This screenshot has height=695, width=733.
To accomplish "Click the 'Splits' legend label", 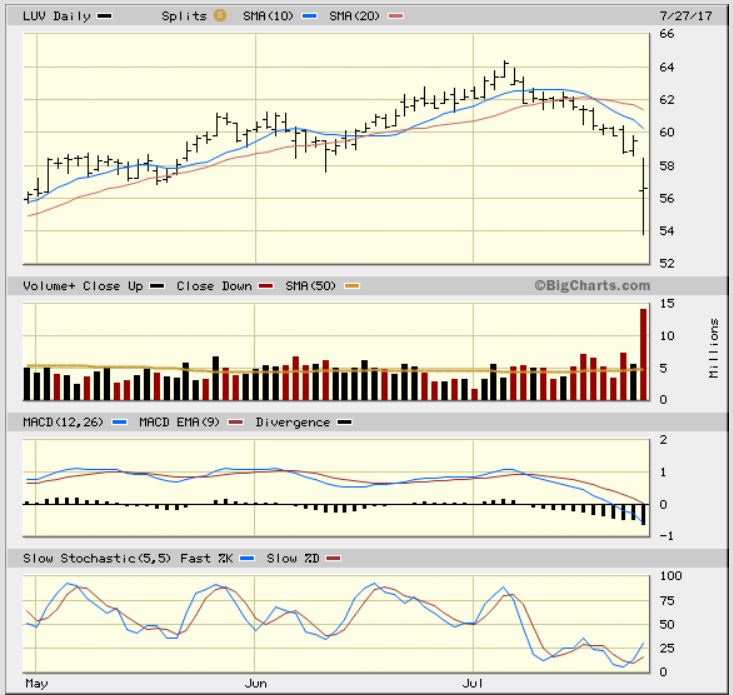I will point(184,16).
